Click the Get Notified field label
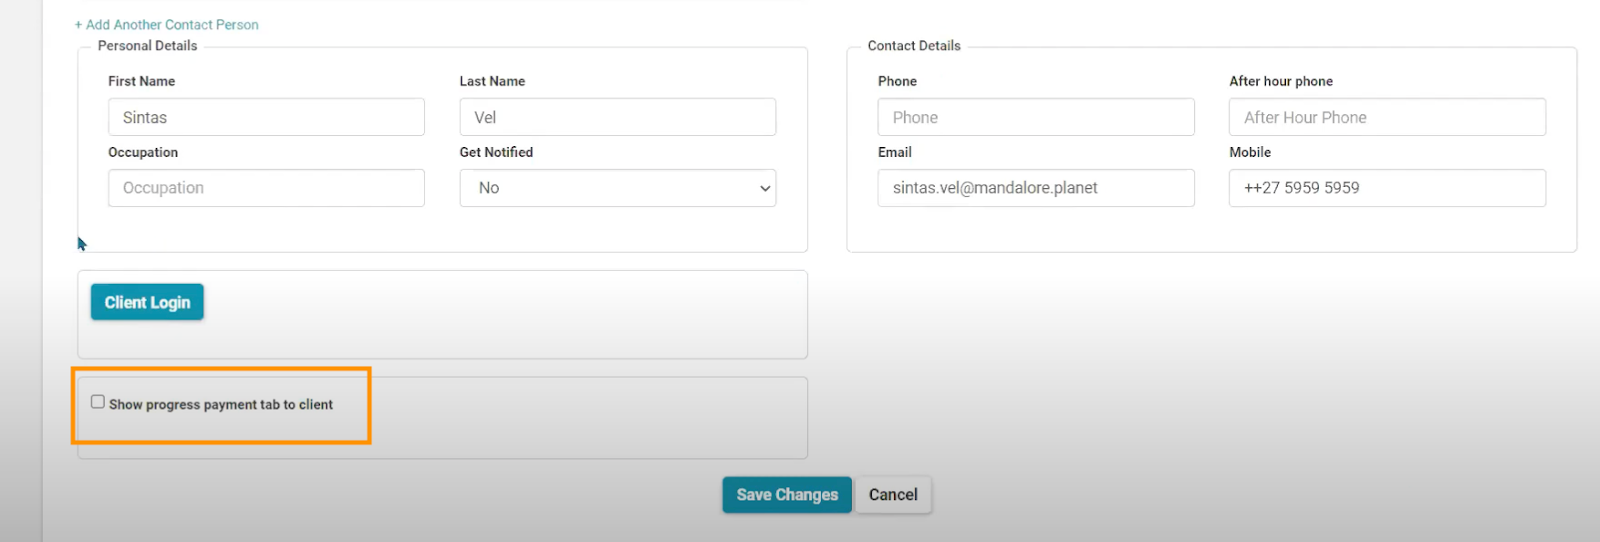The image size is (1600, 542). [x=496, y=152]
